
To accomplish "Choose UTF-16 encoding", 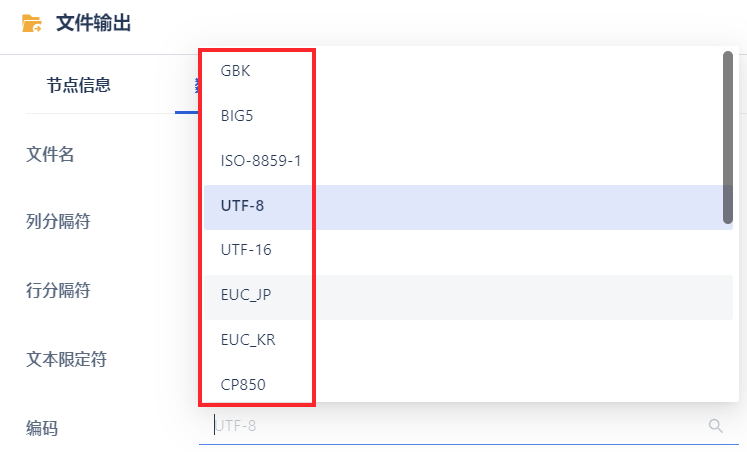I will [x=468, y=250].
